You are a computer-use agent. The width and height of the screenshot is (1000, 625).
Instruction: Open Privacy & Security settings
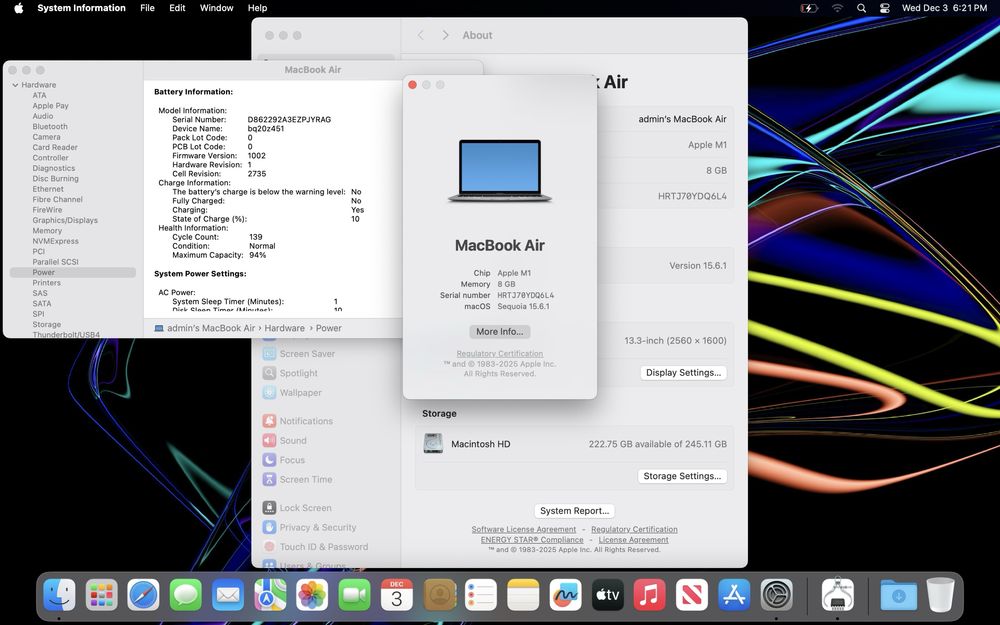309,527
